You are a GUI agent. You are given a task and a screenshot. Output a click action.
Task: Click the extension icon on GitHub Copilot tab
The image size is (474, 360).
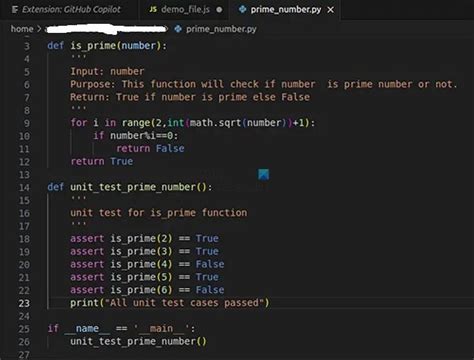[x=15, y=10]
